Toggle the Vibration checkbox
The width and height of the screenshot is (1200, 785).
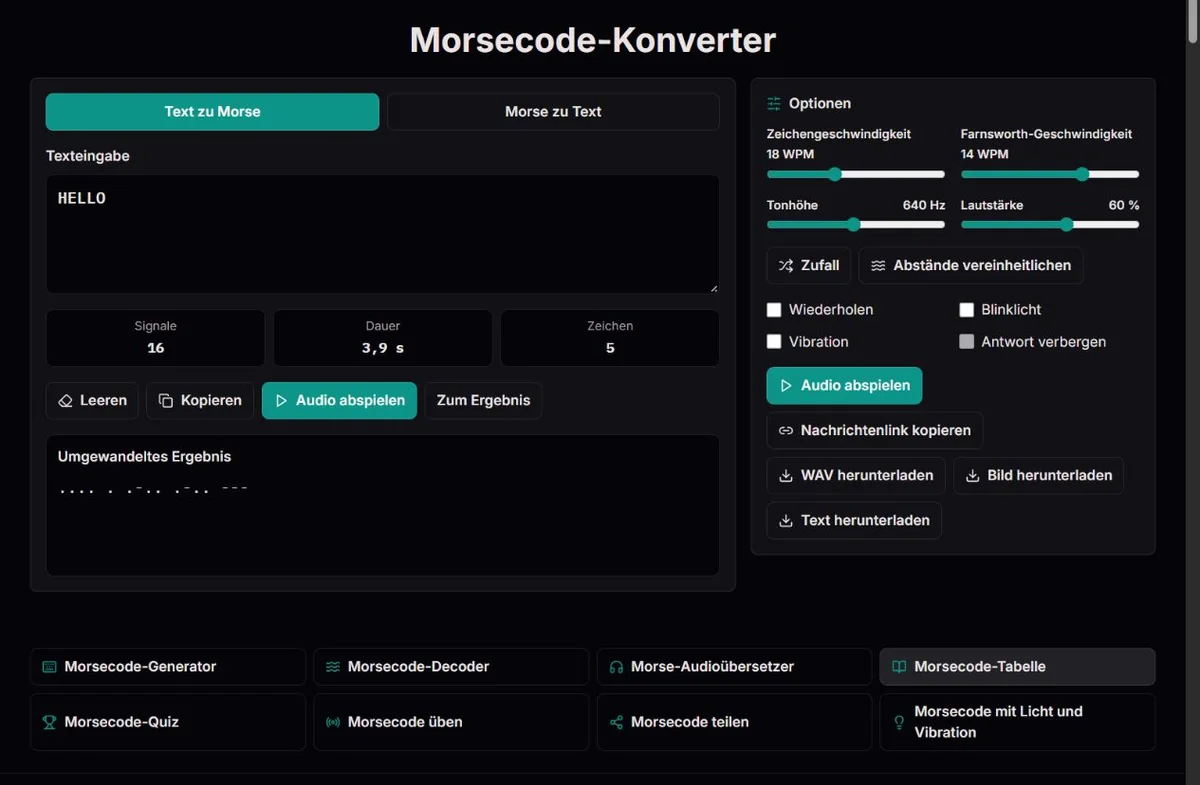tap(774, 342)
